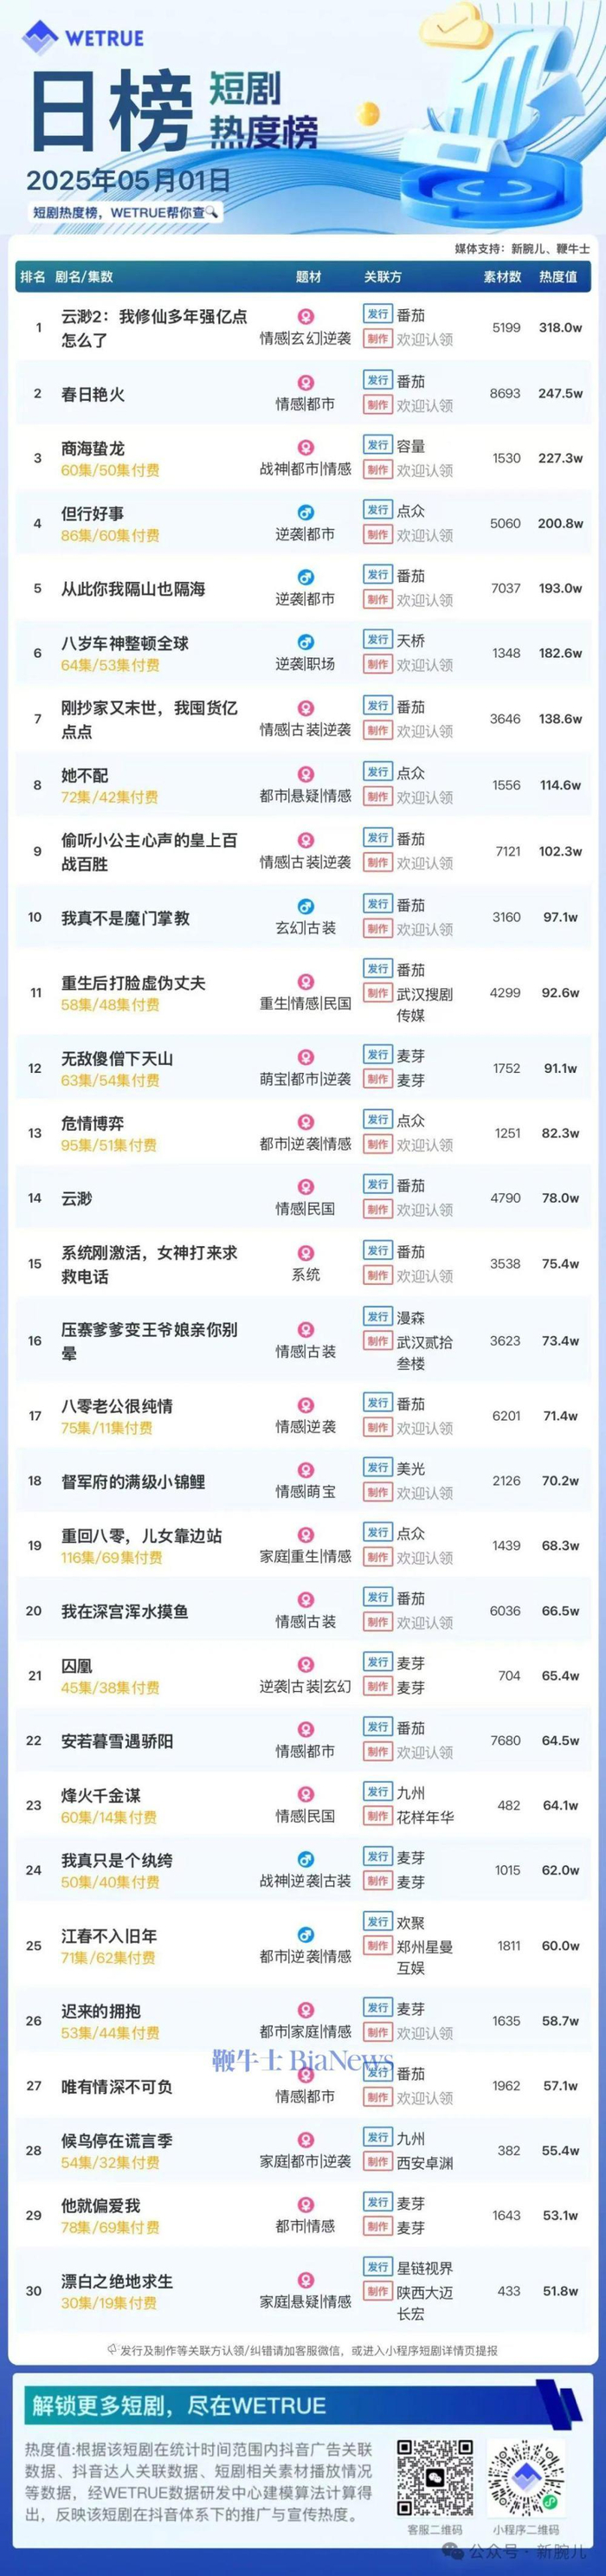Sort by the 素材数 column header
Viewport: 606px width, 2576px height.
click(x=502, y=277)
